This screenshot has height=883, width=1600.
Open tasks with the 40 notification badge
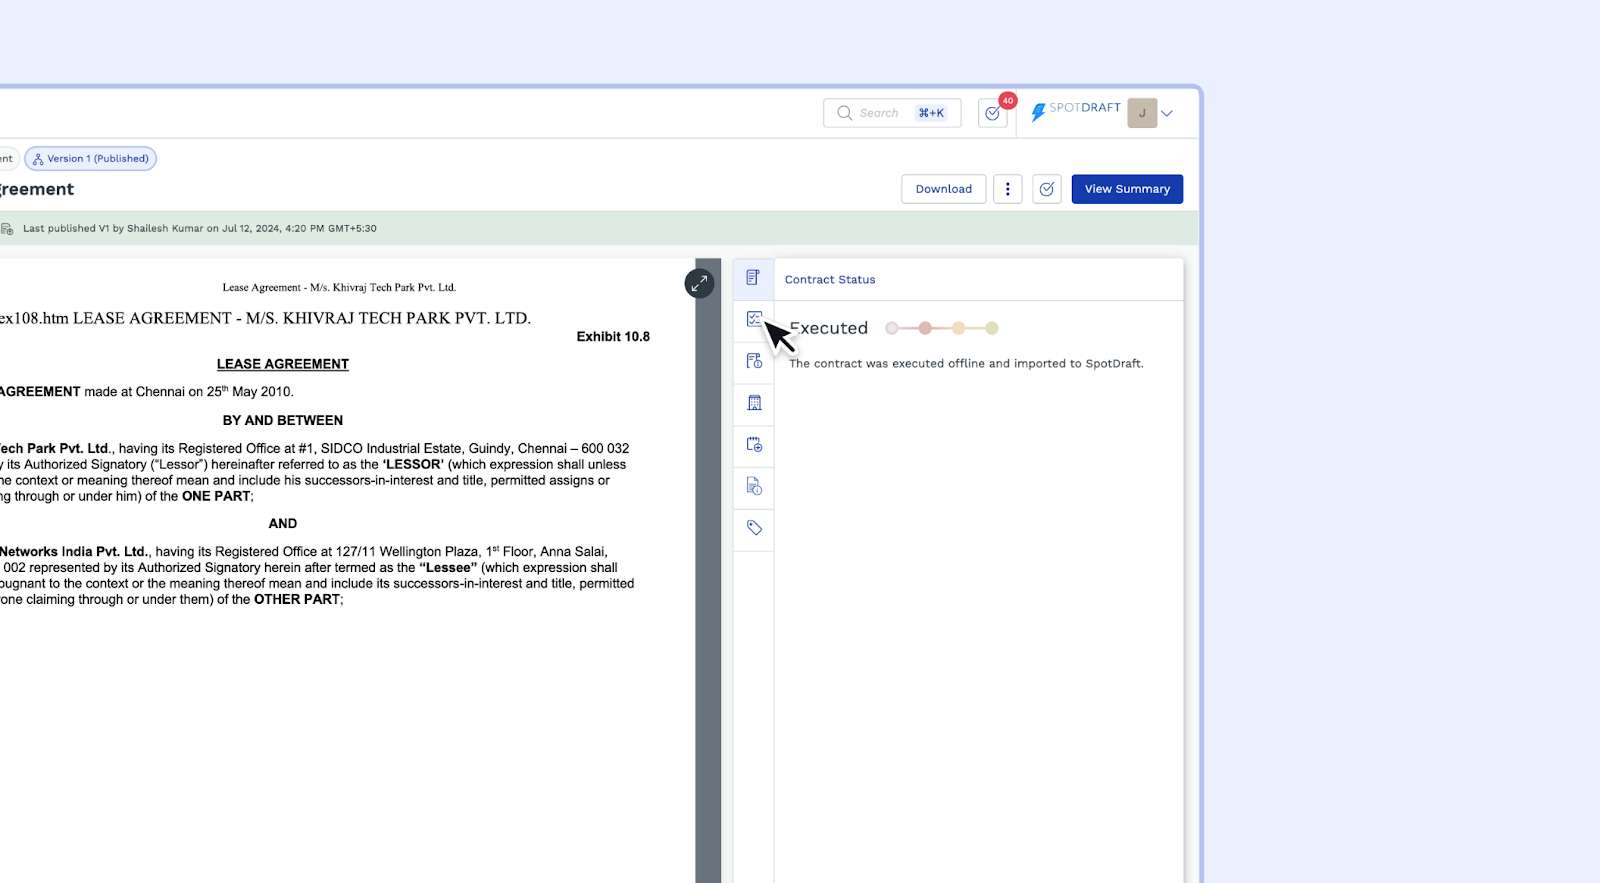(993, 113)
